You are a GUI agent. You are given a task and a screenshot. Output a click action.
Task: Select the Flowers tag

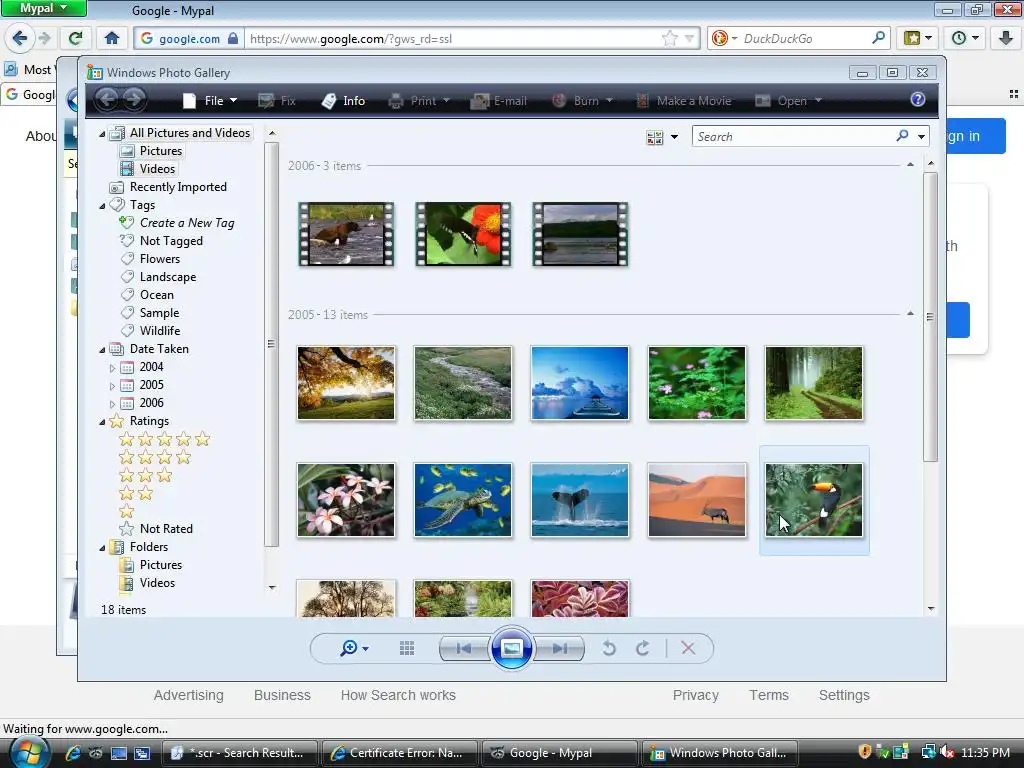tap(150, 259)
